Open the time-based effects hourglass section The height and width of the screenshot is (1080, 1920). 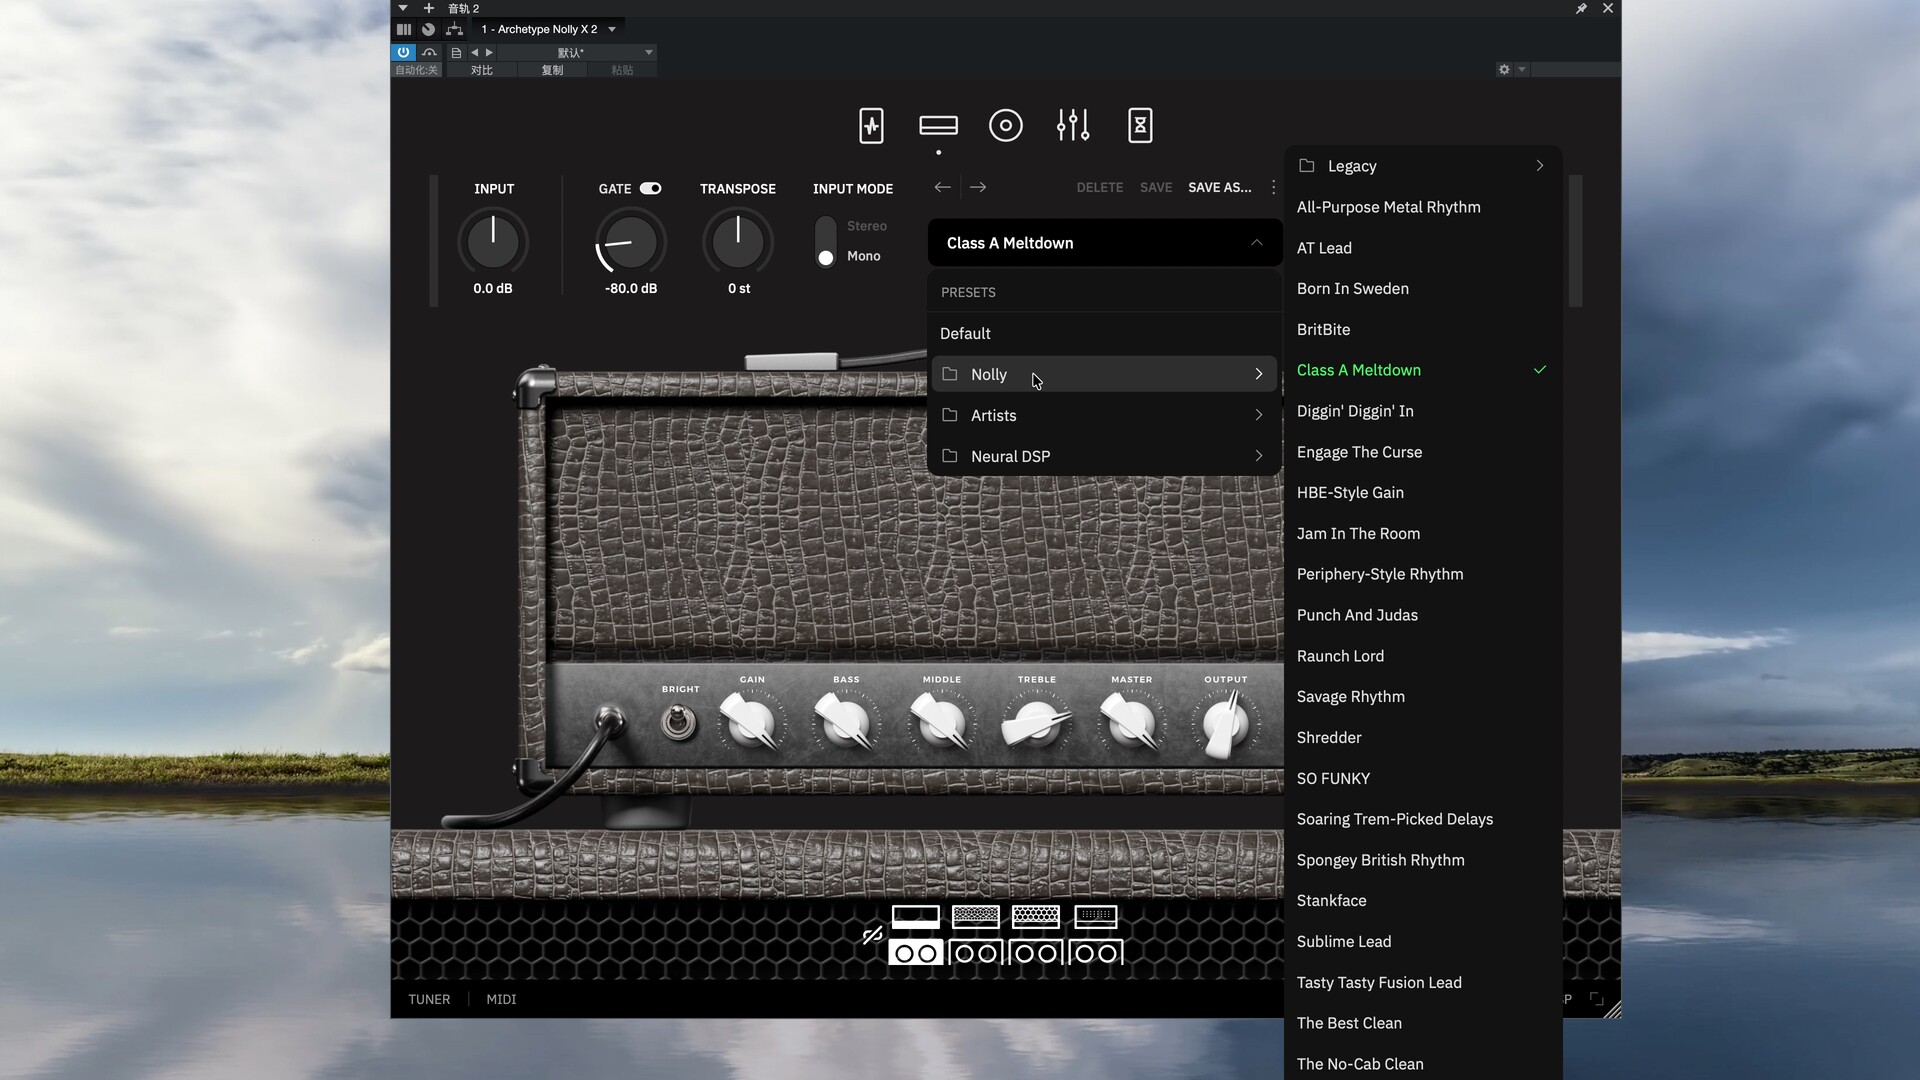click(x=1140, y=125)
